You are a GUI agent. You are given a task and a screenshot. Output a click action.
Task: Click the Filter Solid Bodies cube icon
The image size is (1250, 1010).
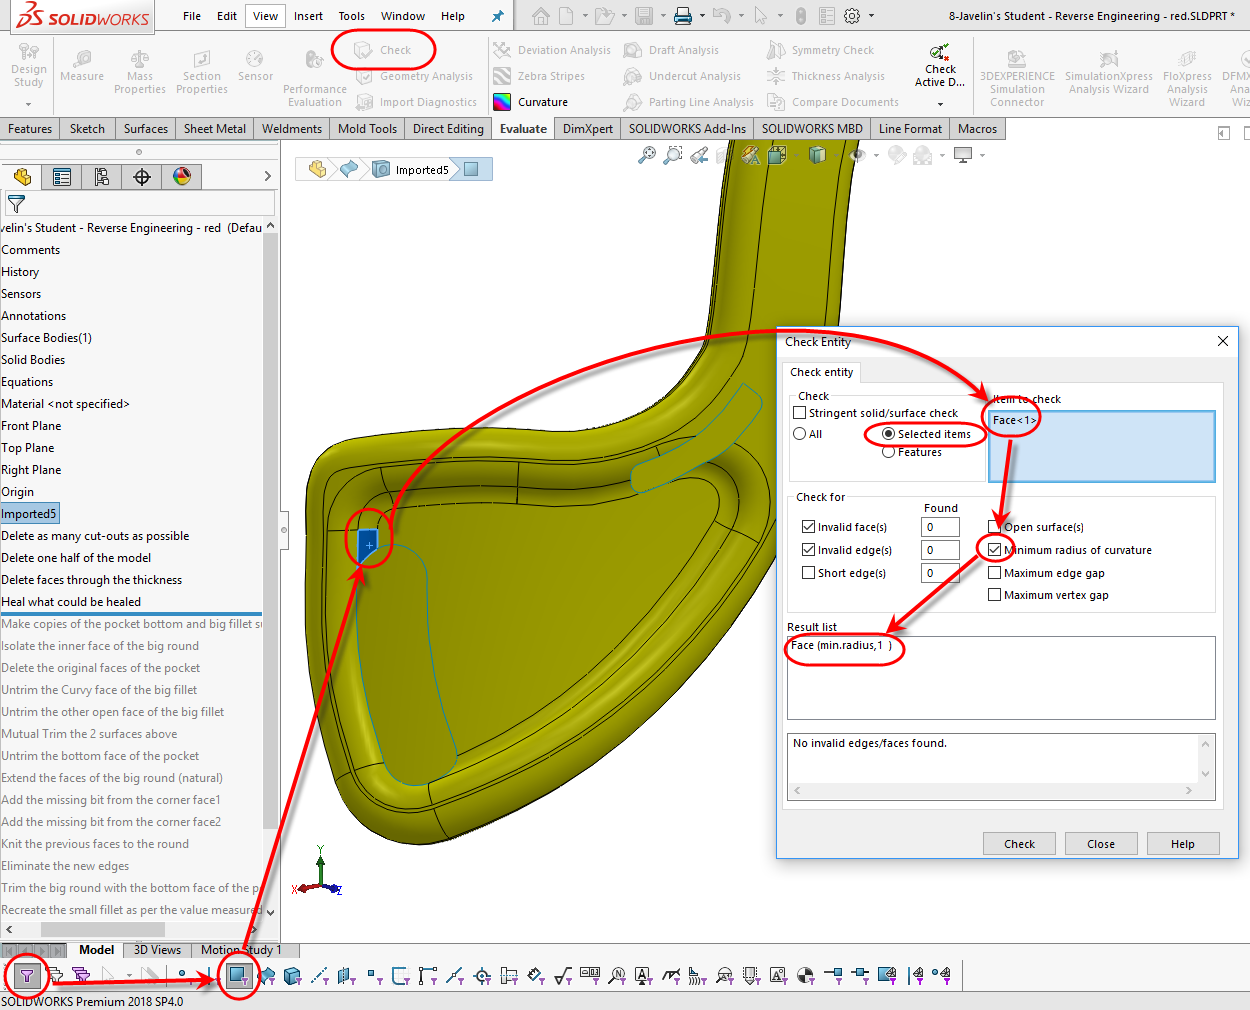coord(292,975)
